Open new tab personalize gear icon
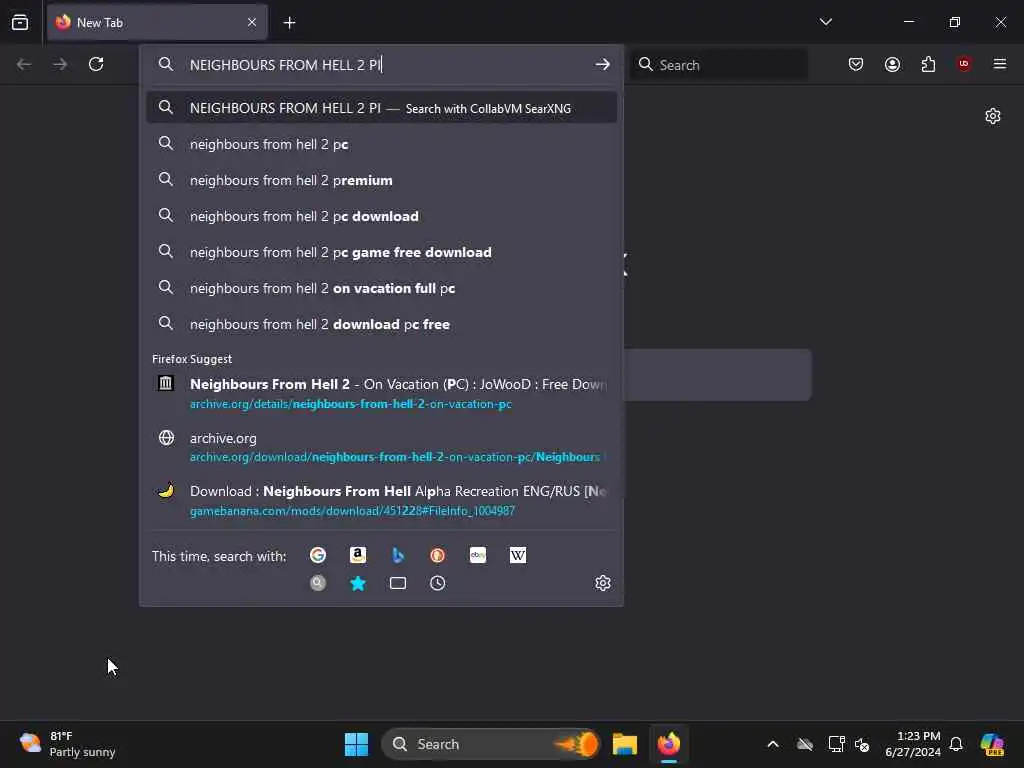 [993, 116]
